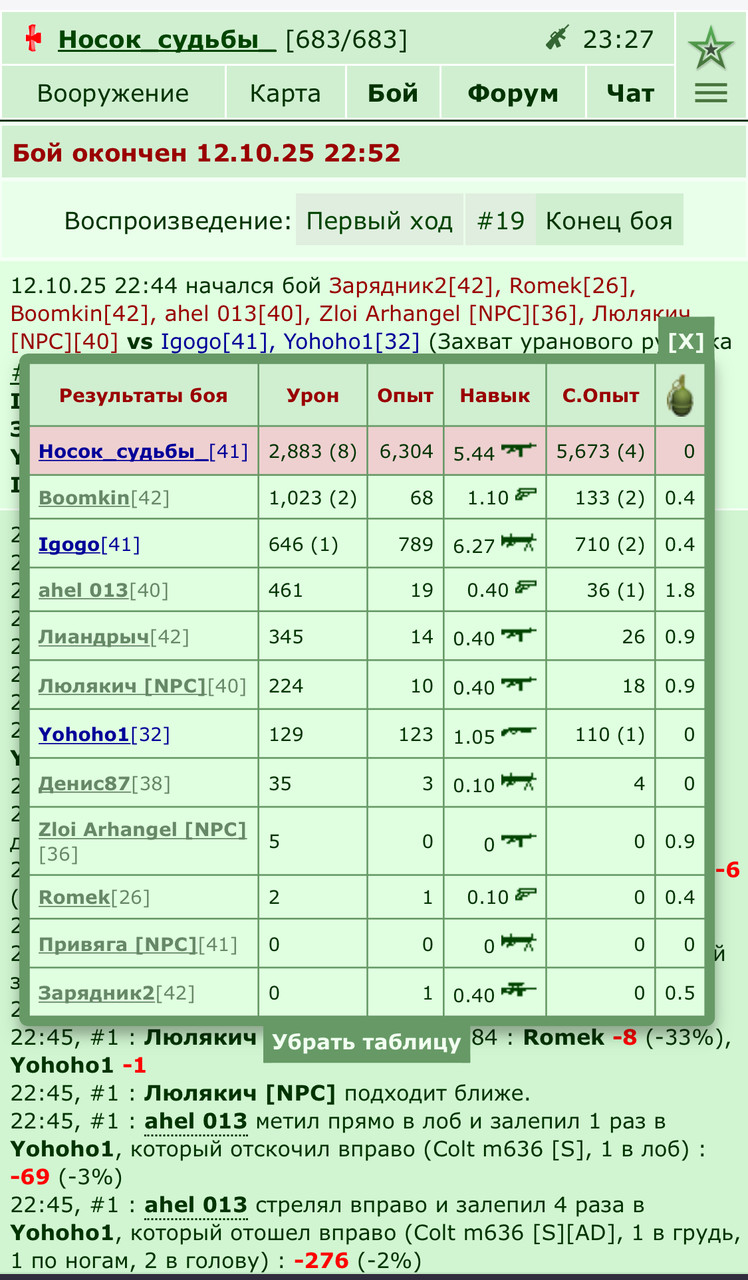This screenshot has width=748, height=1280.
Task: Click the ahel 013 link in the 'метил прямо в лоб' log line
Action: tap(196, 1122)
